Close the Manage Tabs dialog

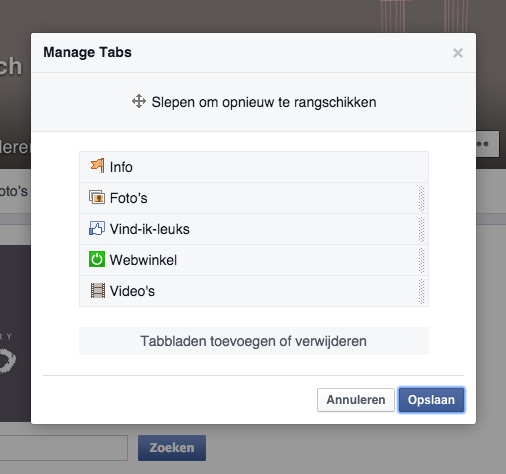point(458,53)
